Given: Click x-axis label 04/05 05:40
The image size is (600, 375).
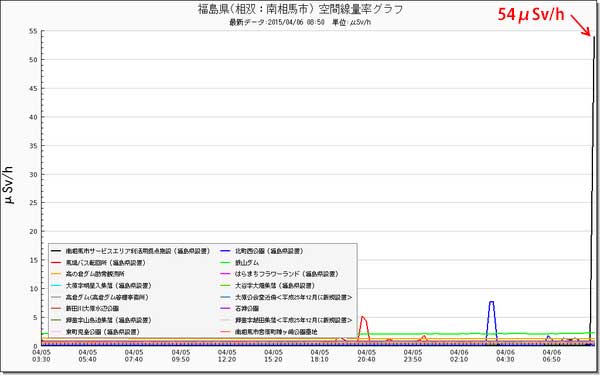Looking at the screenshot, I should point(88,355).
